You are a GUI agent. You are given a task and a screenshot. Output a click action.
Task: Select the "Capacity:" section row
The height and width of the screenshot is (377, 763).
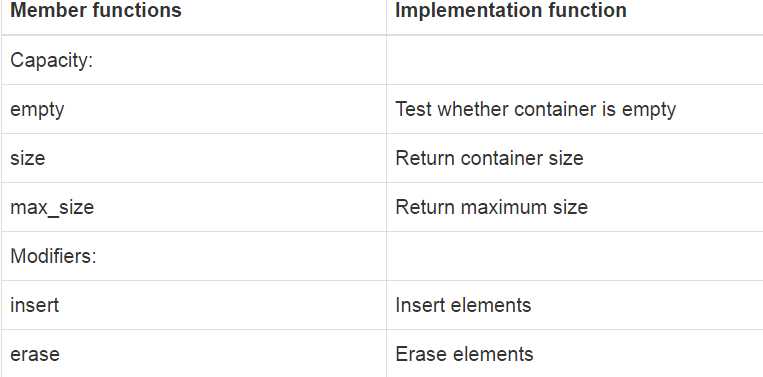[382, 60]
